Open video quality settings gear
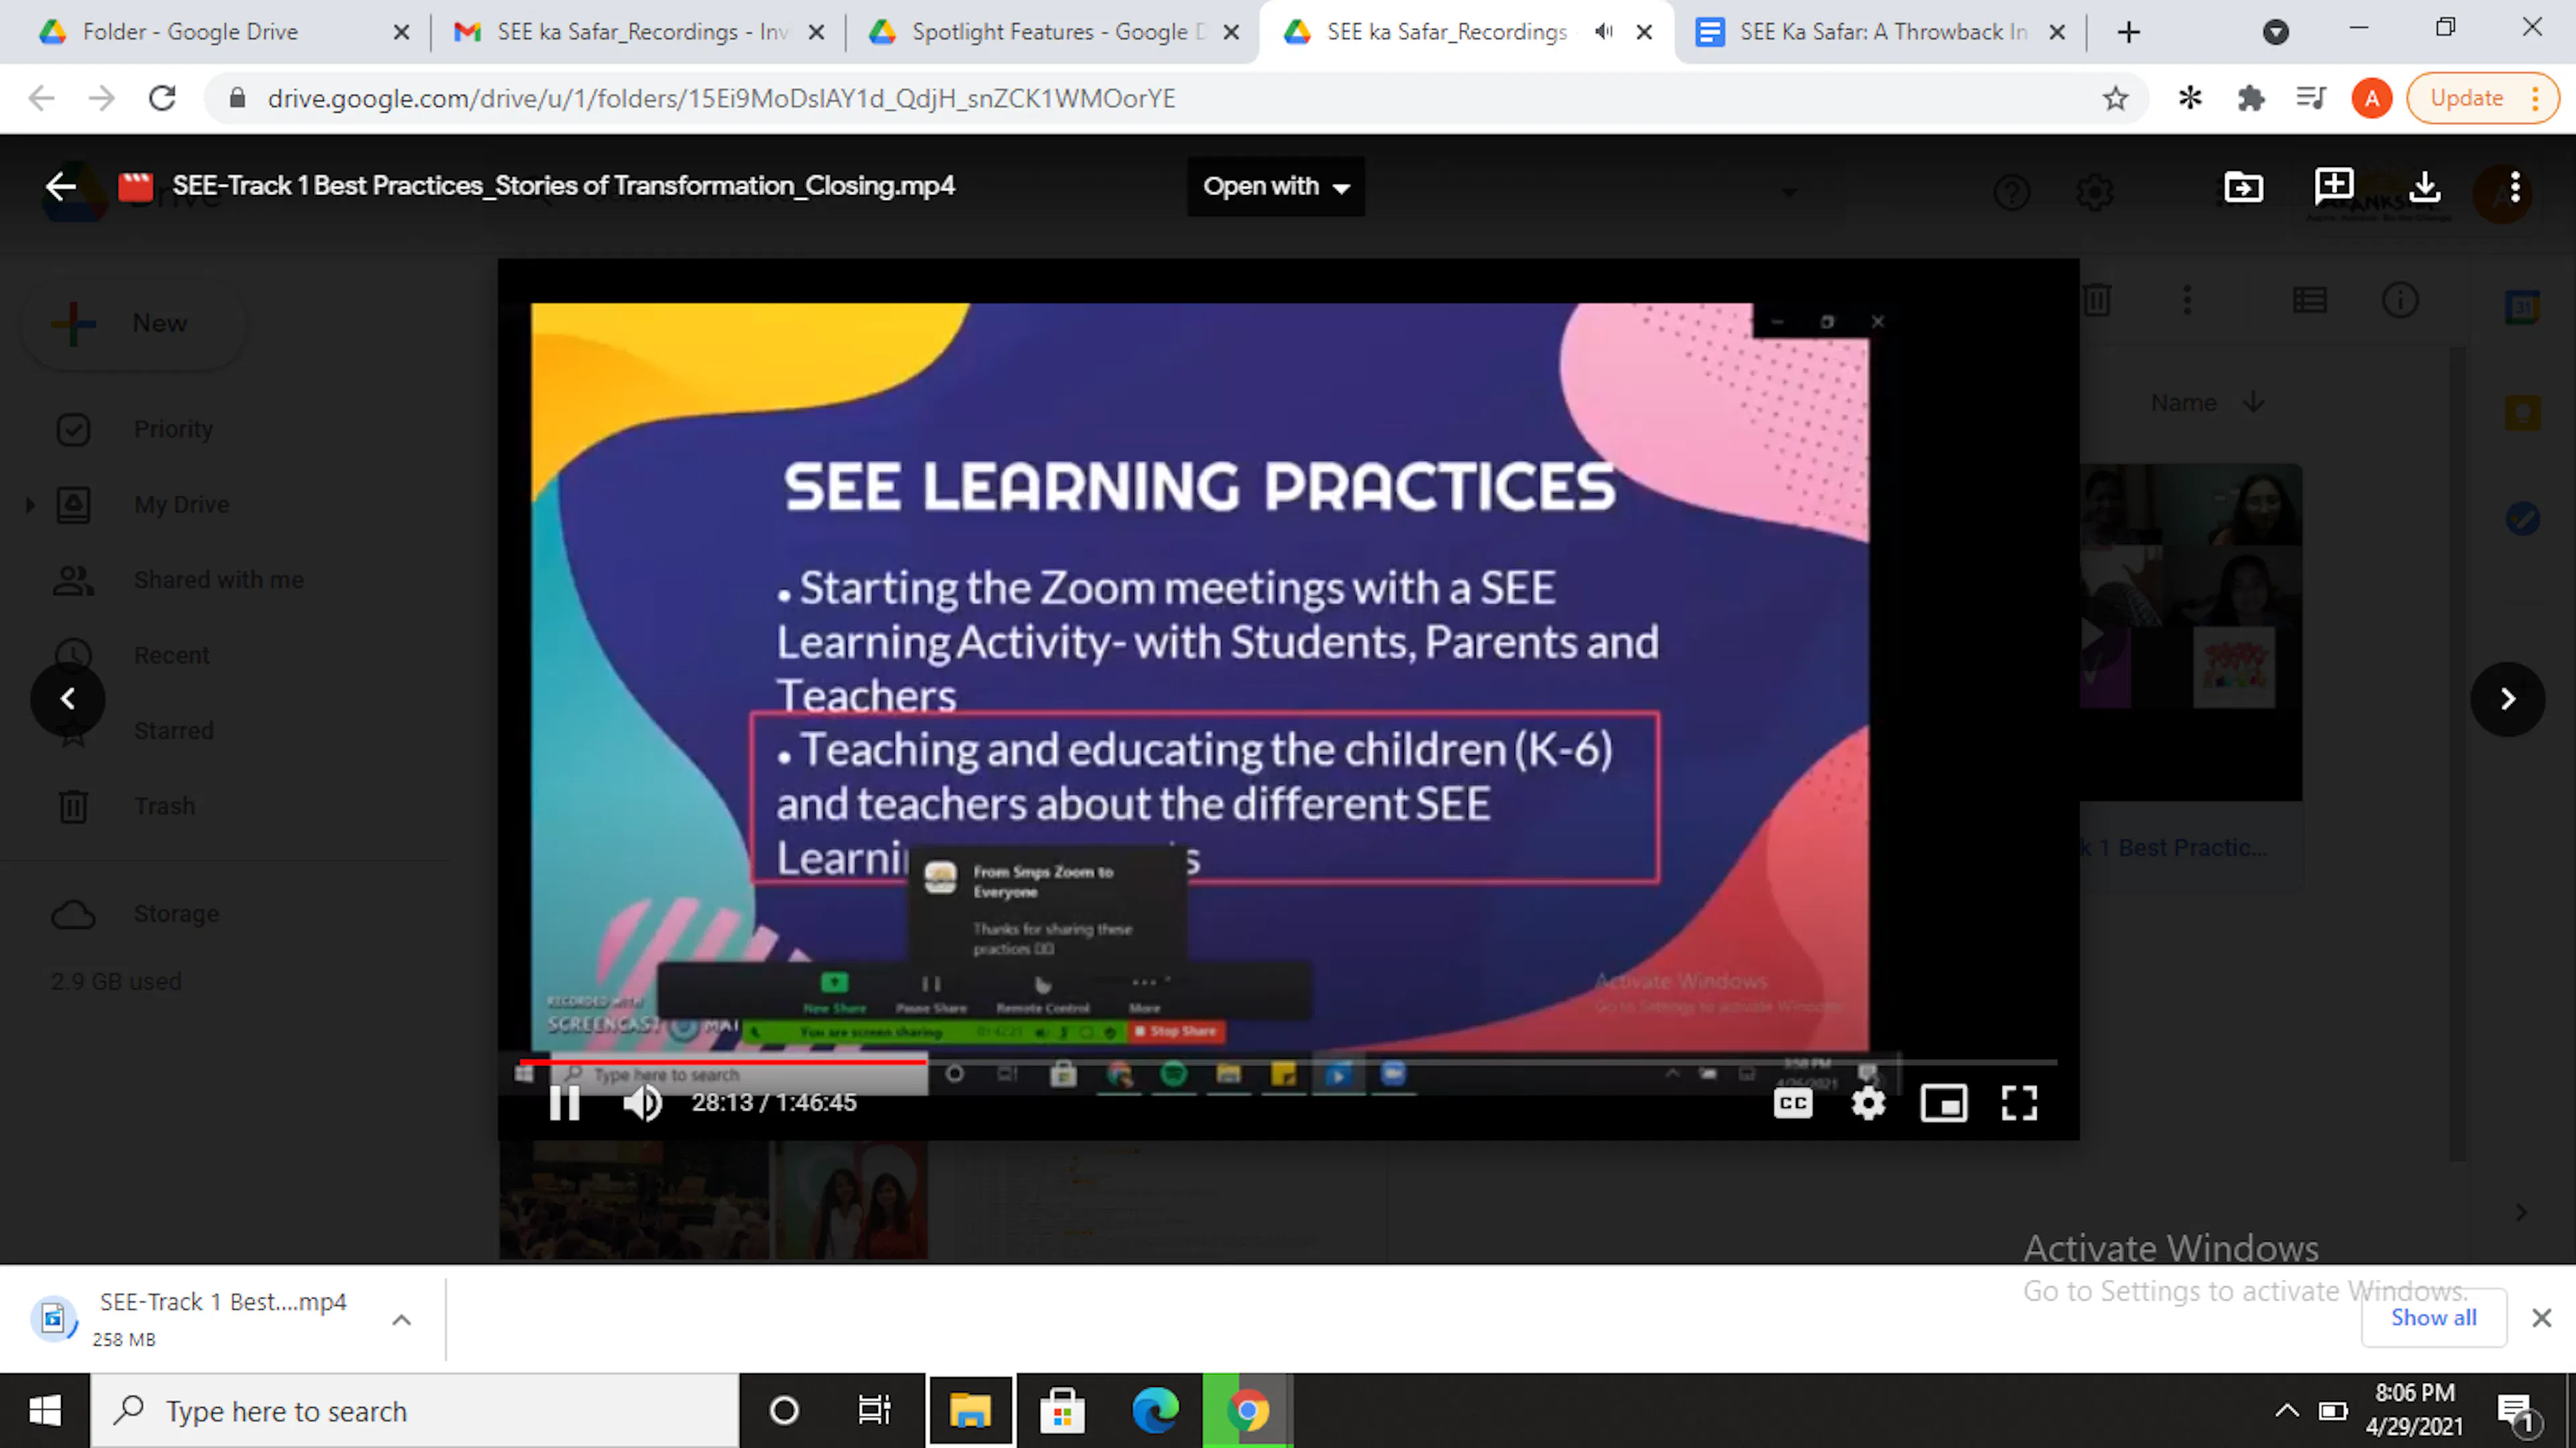The image size is (2576, 1448). [1867, 1103]
